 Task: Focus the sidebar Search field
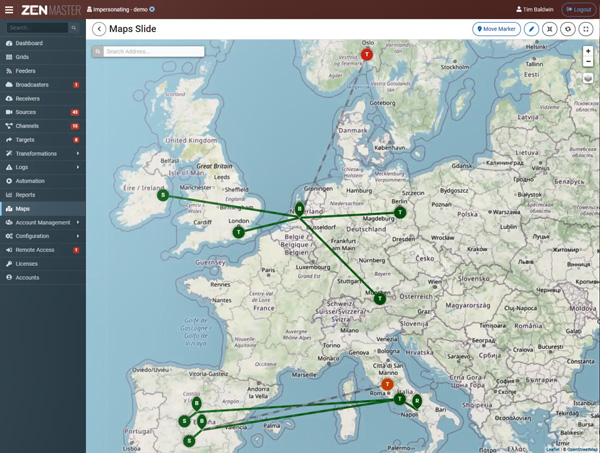[x=37, y=28]
